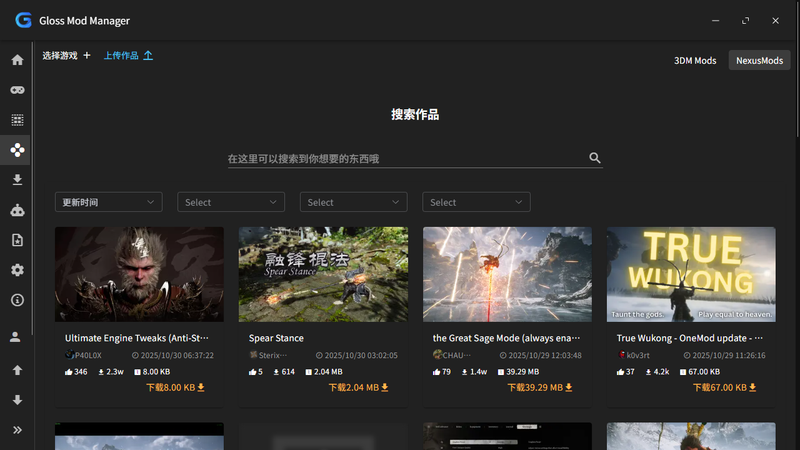
Task: Click the down arrow icon in sidebar
Action: pyautogui.click(x=17, y=399)
